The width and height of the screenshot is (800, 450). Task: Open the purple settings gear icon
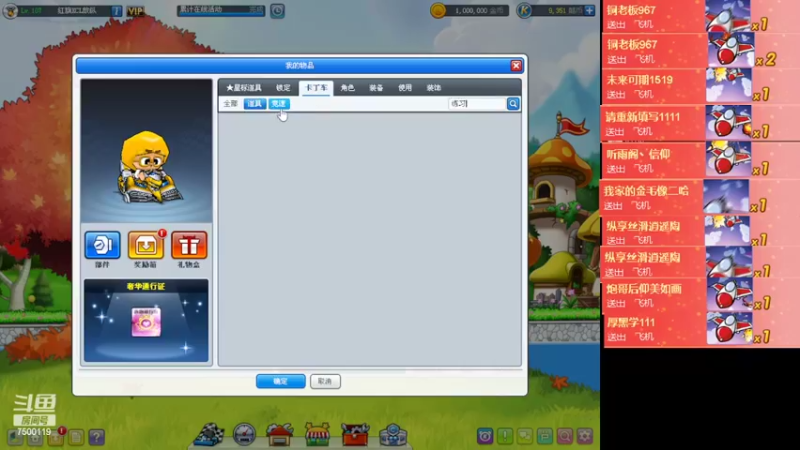(x=585, y=436)
